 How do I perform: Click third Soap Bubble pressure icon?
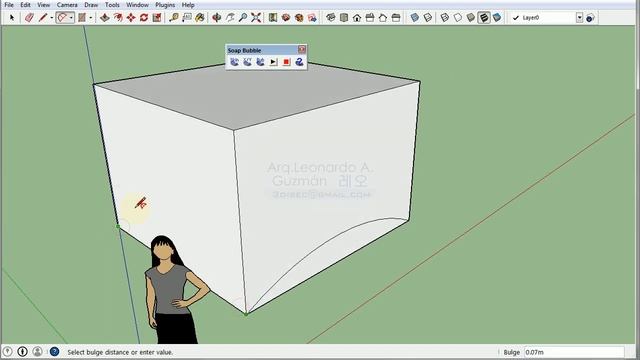point(260,62)
